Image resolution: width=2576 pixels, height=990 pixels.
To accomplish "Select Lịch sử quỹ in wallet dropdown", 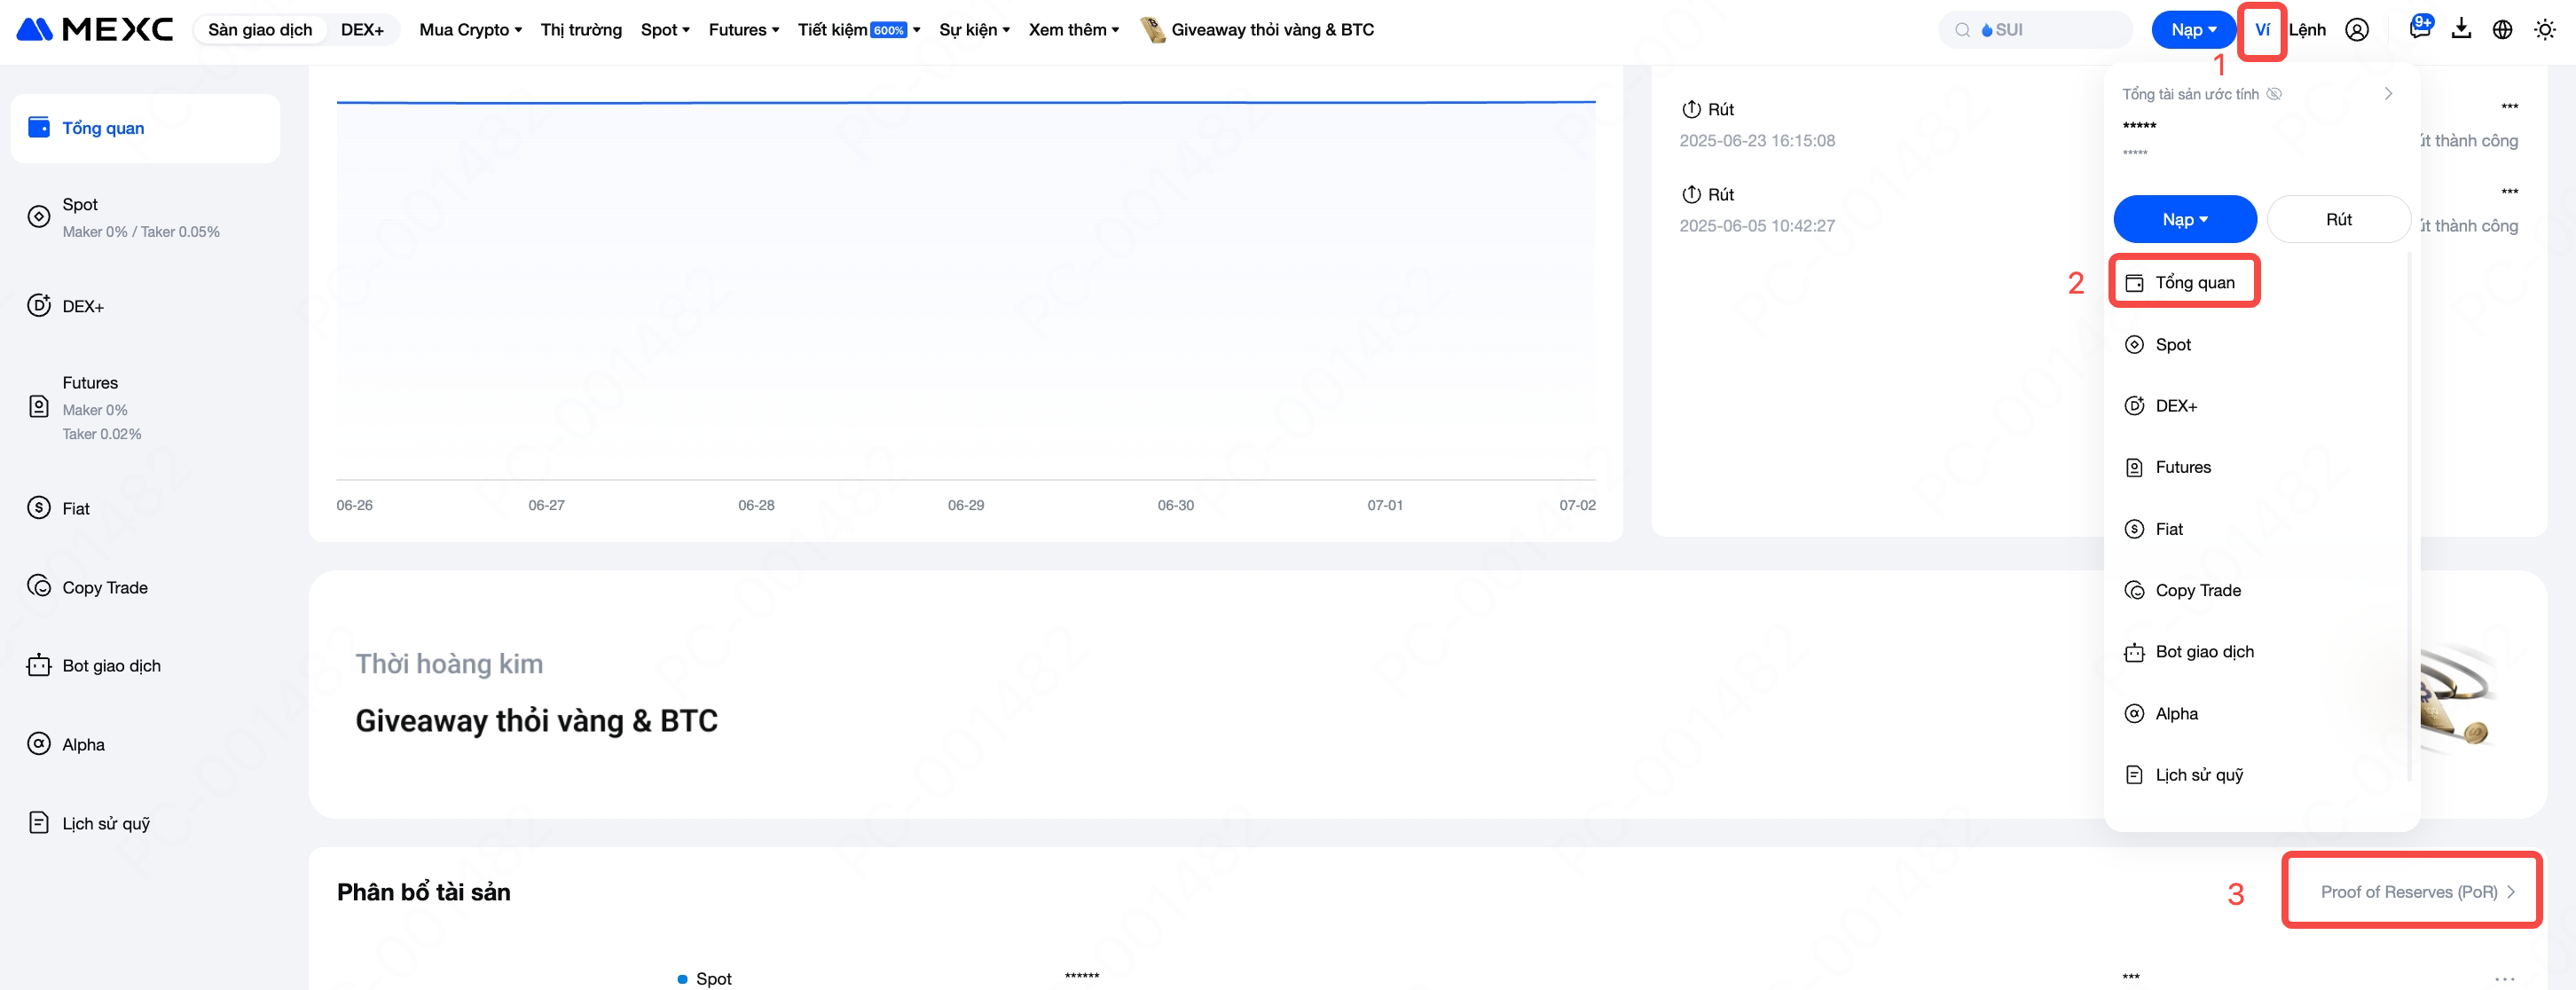I will pyautogui.click(x=2260, y=775).
